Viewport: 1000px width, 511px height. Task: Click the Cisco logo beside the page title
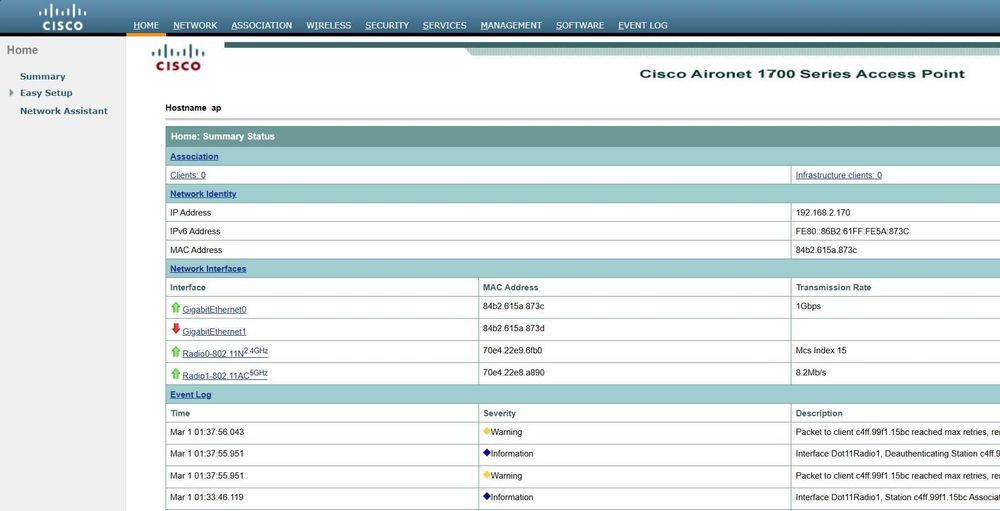tap(178, 57)
